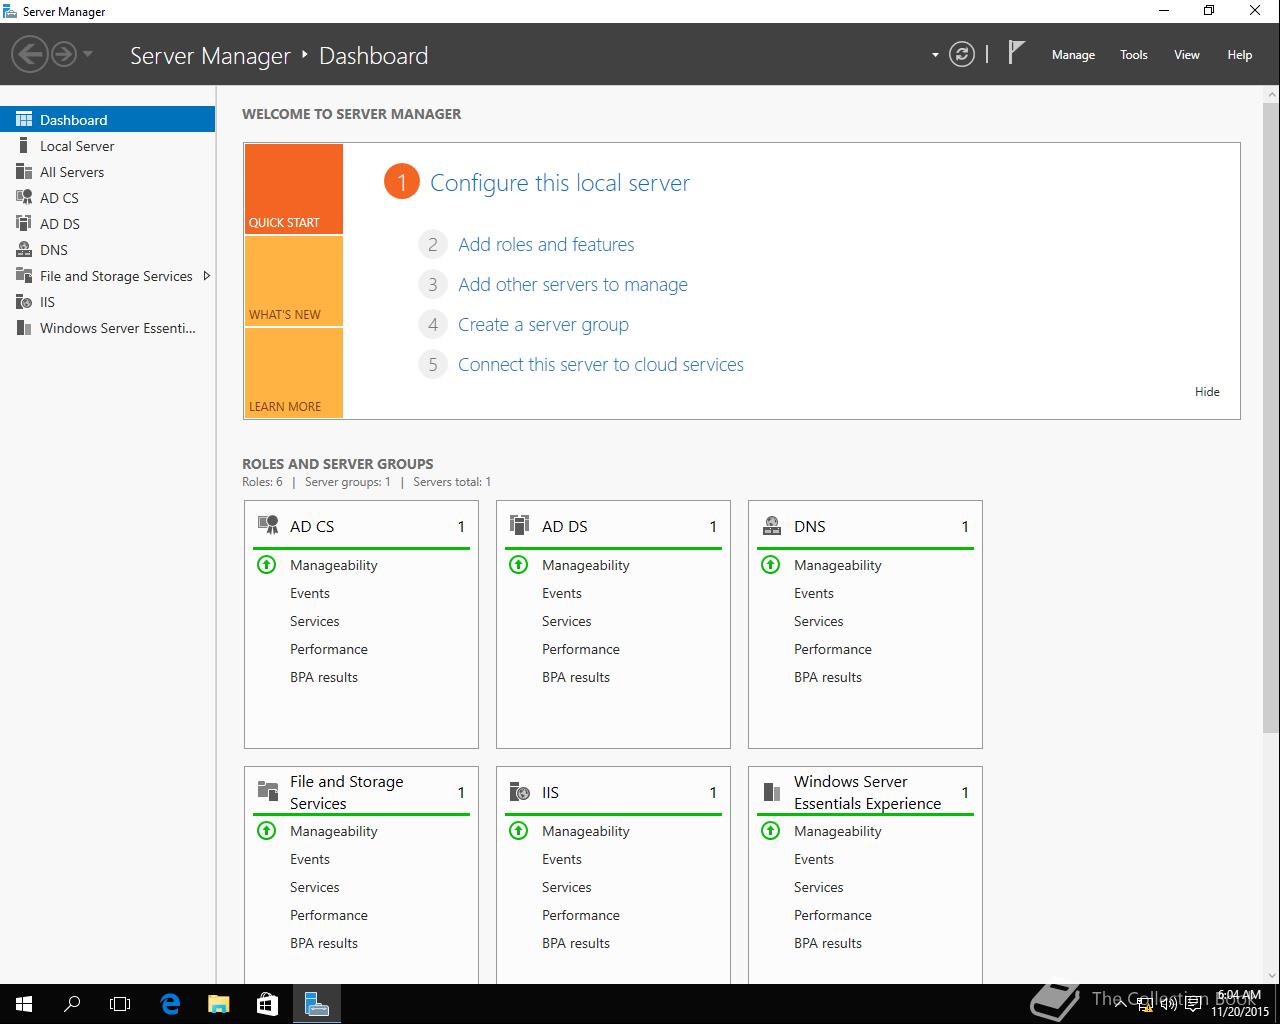Open Task View on the taskbar
The height and width of the screenshot is (1024, 1280).
[120, 1004]
